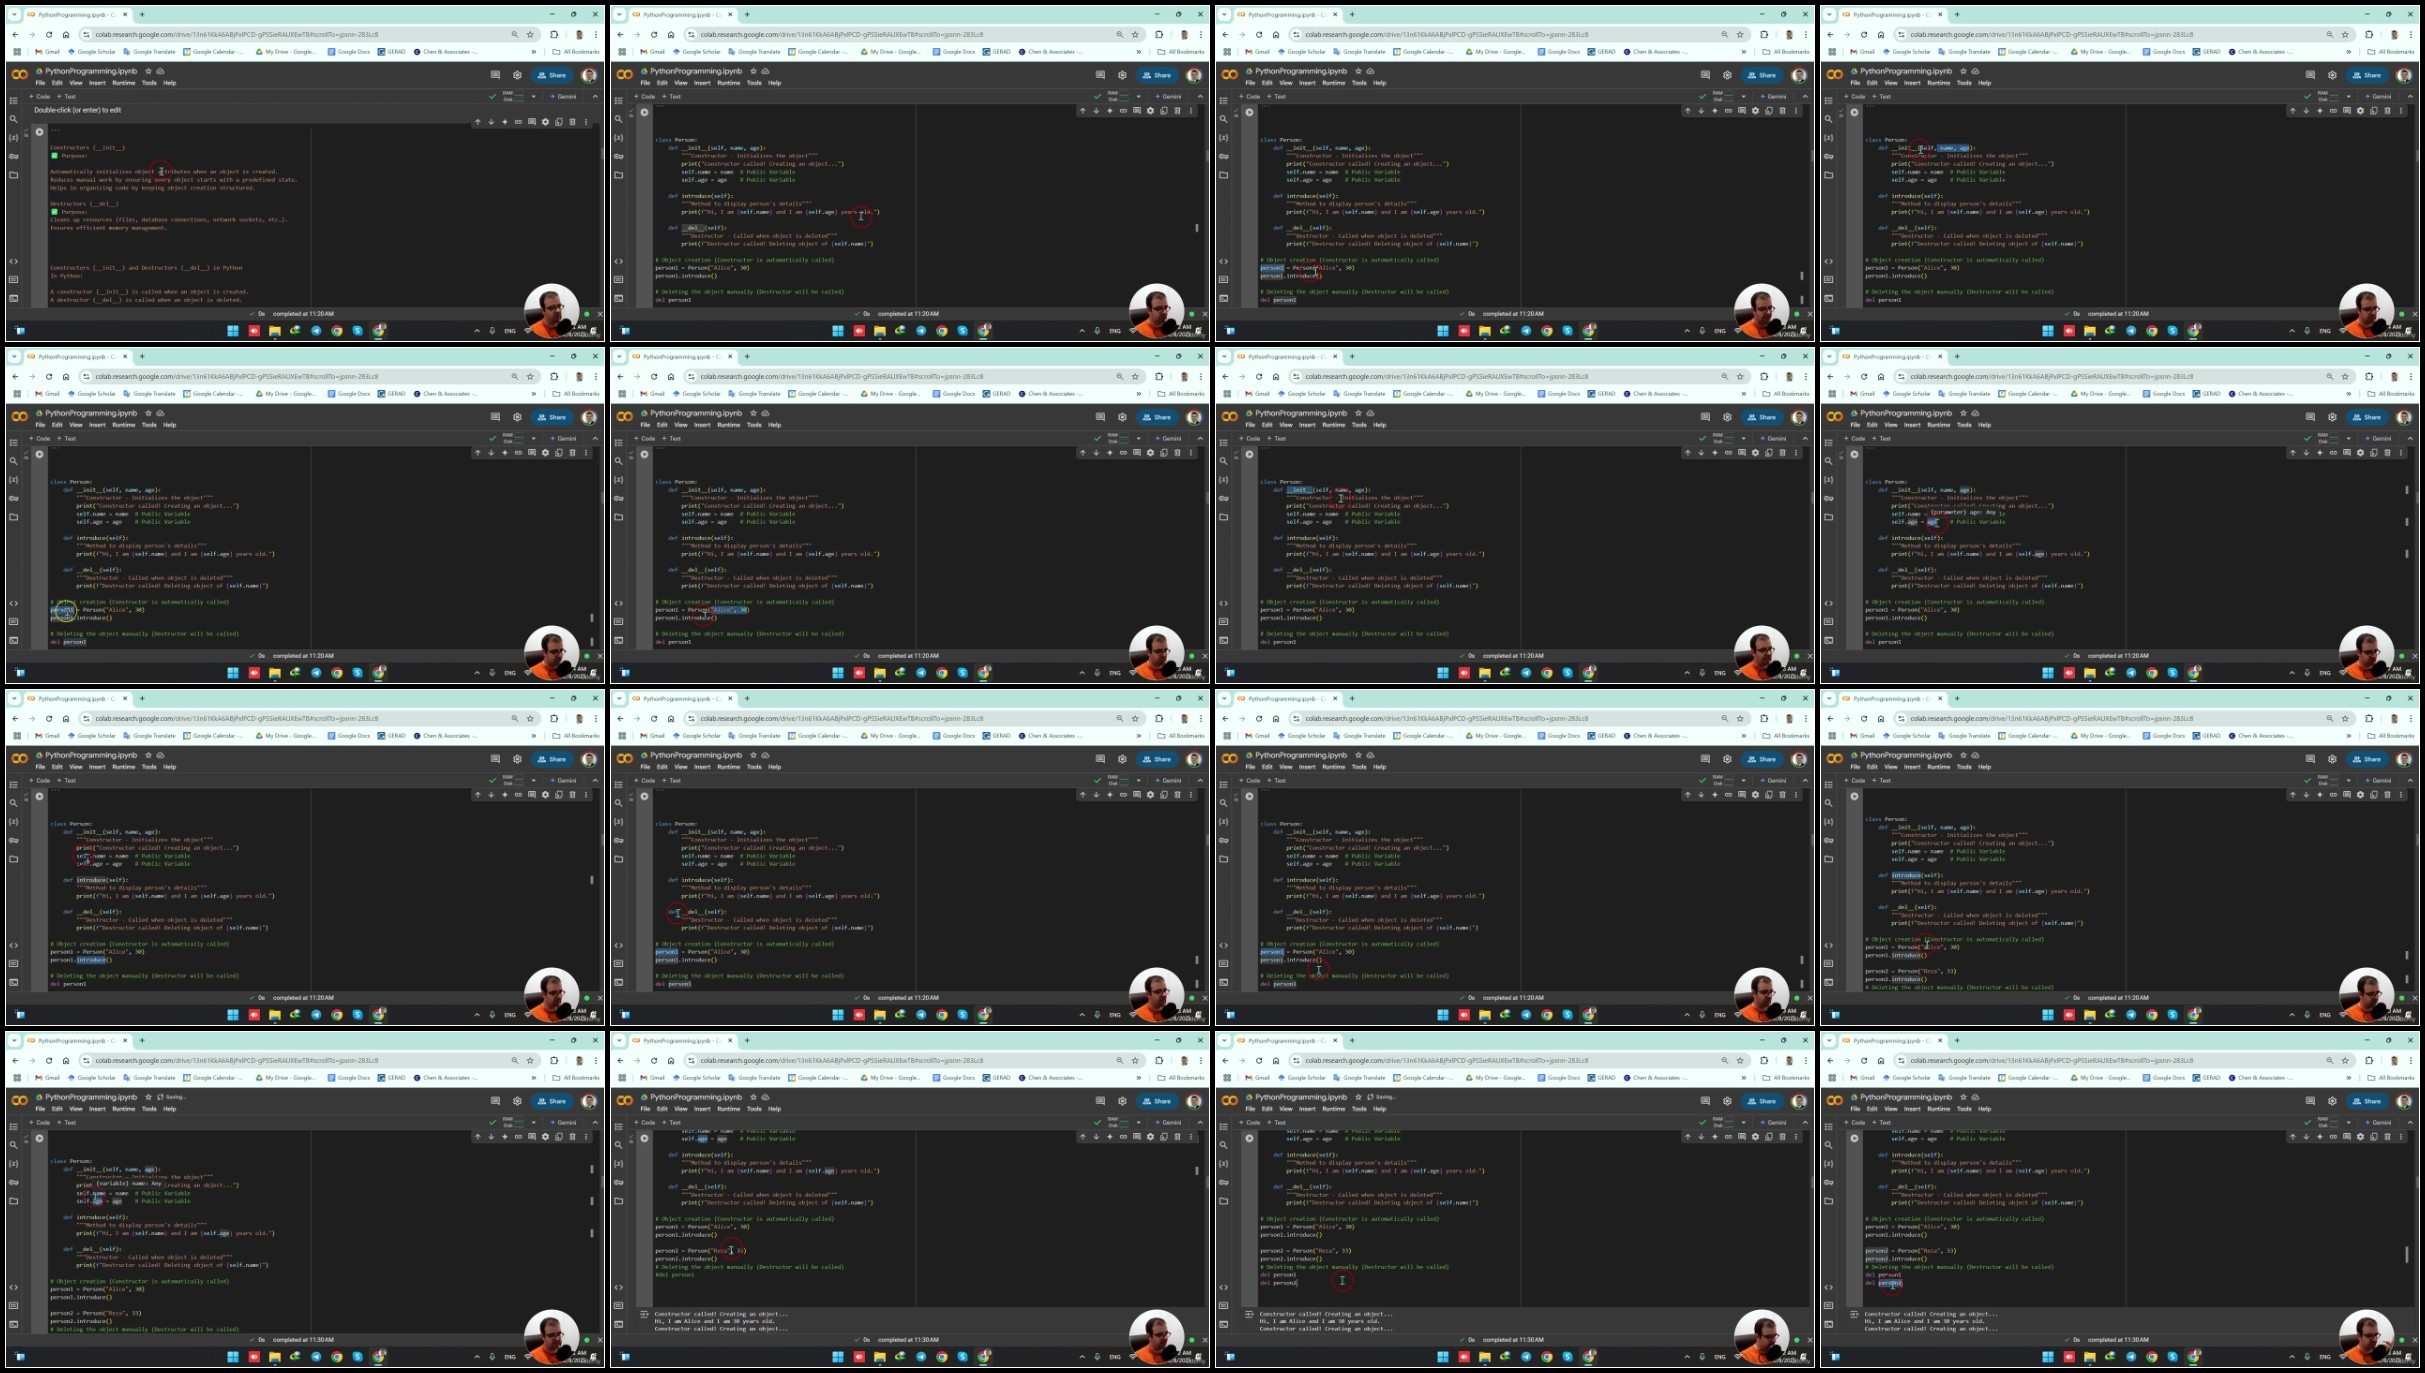Open tab search chevron in '(parameter) age' tooltip frame
2425x1373 pixels.
click(1829, 356)
